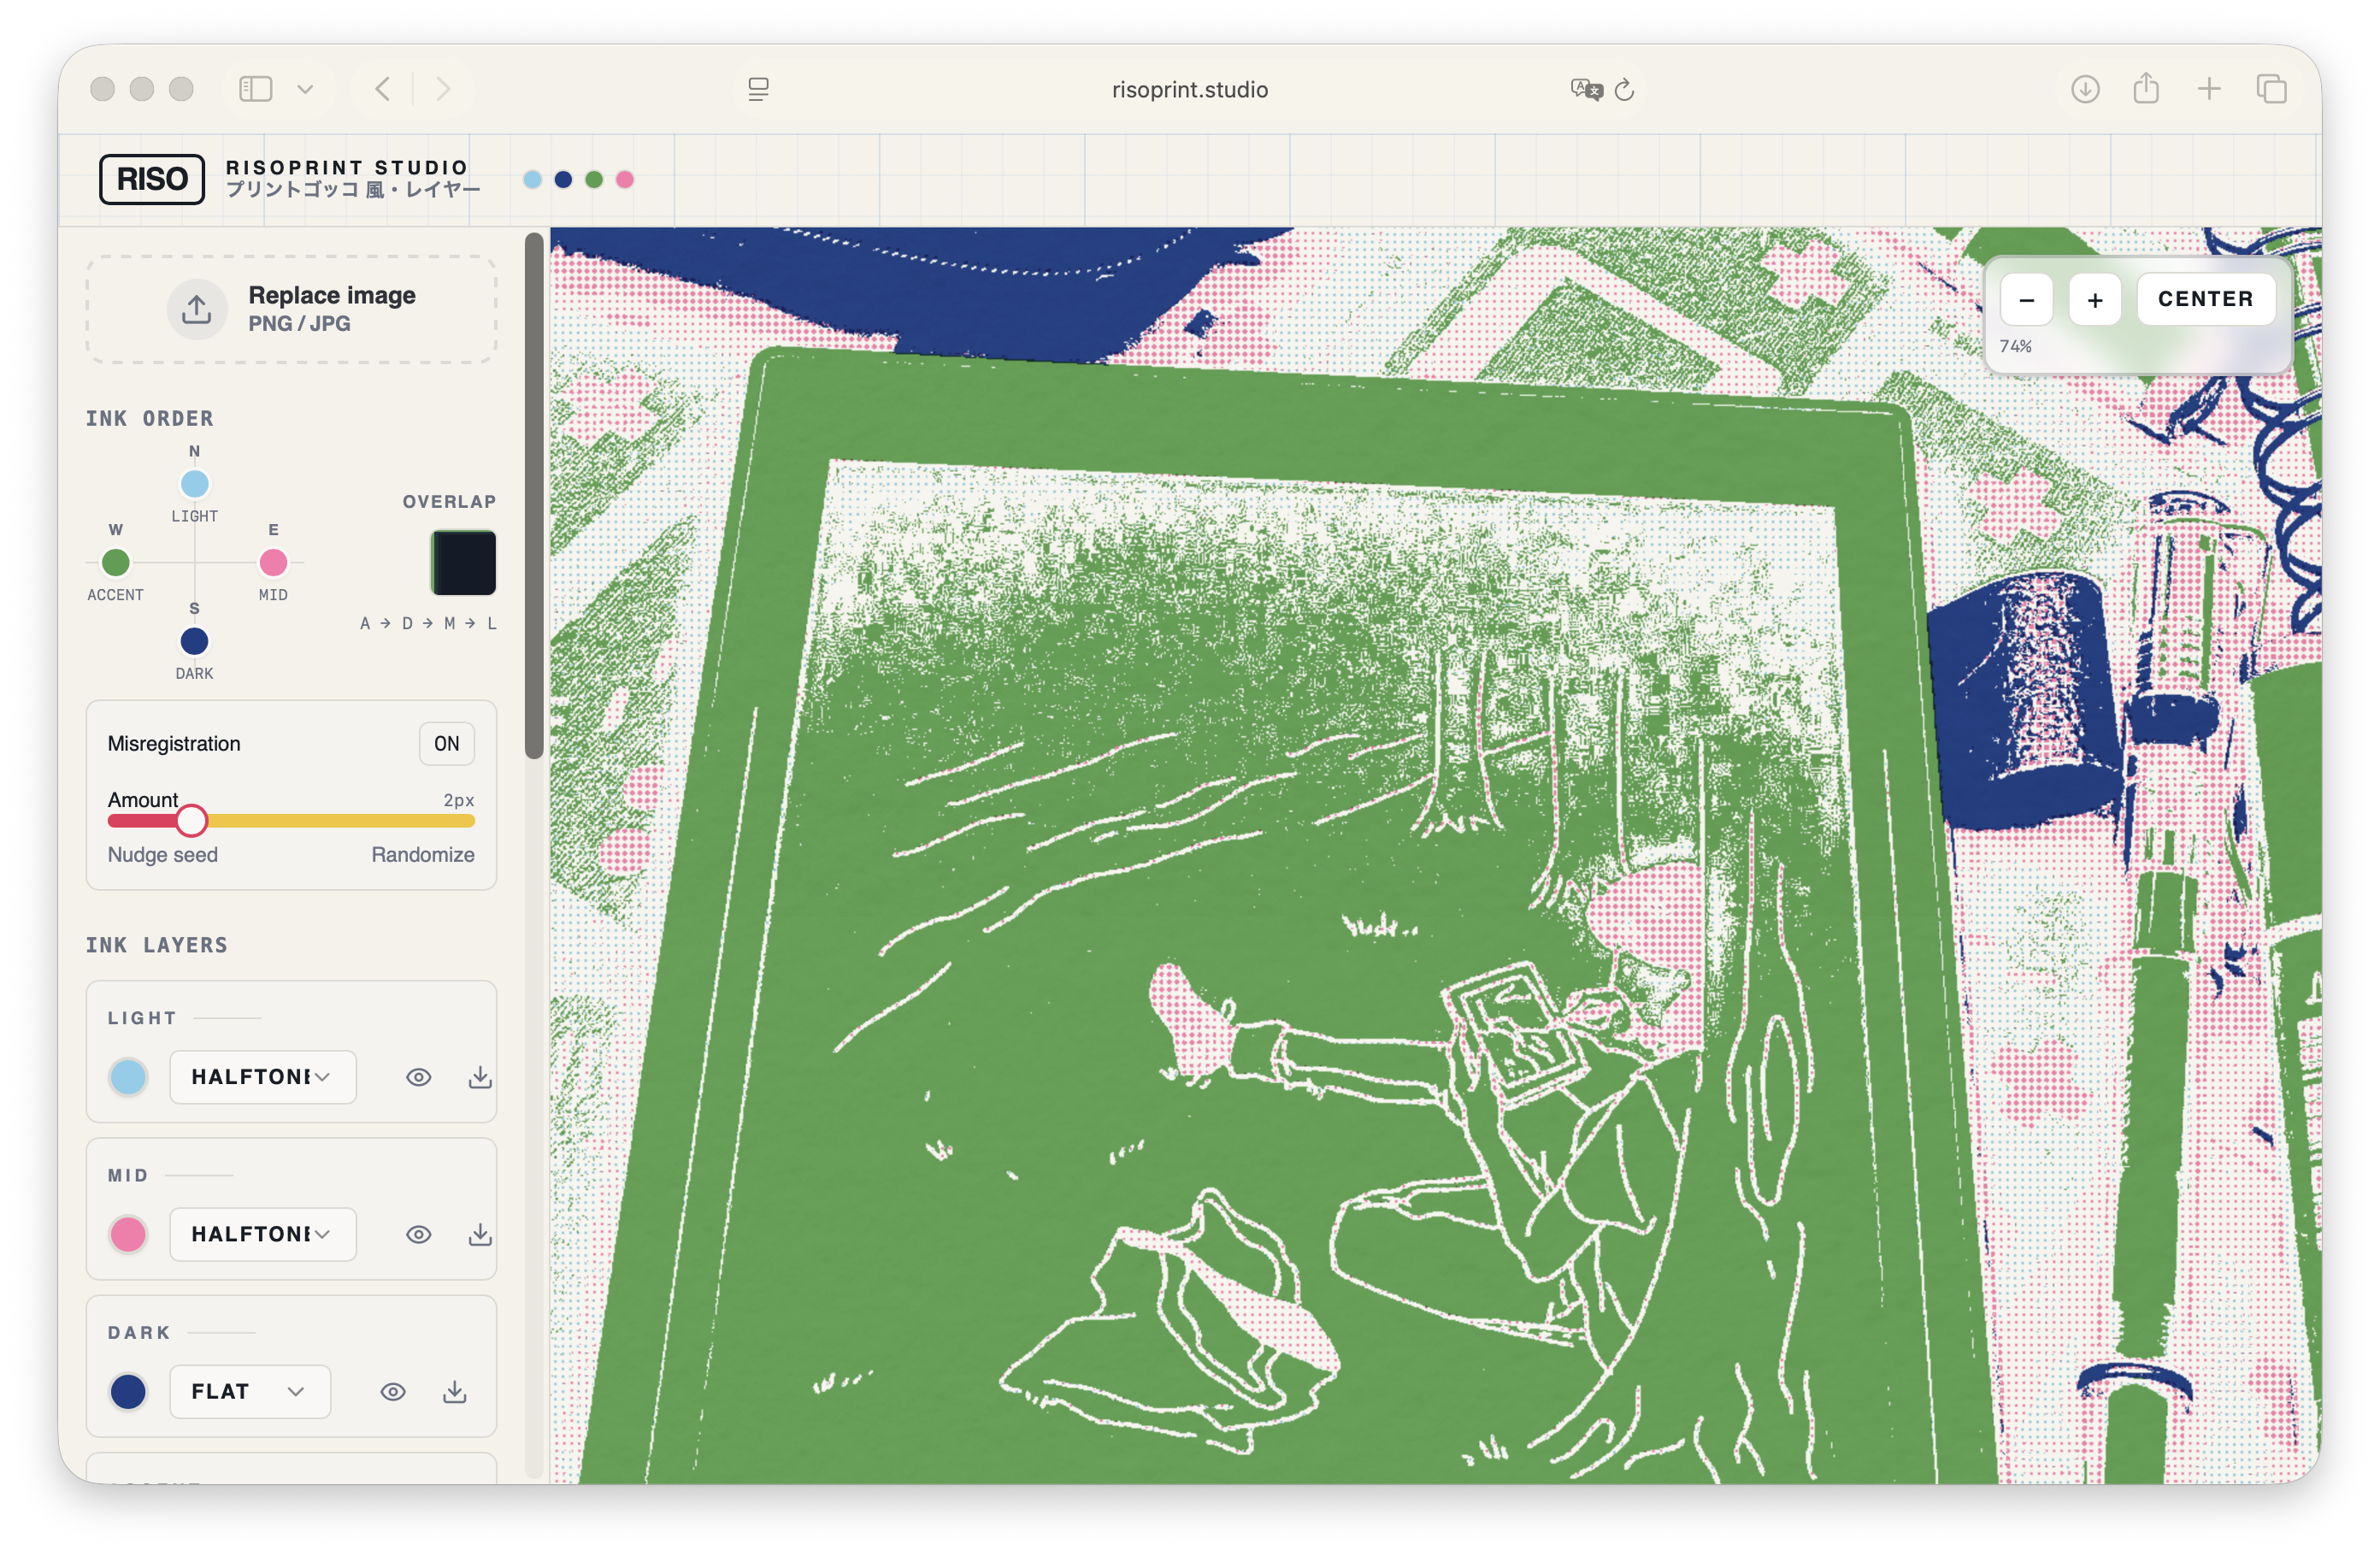Open the Light layer Halftone dropdown
The width and height of the screenshot is (2380, 1556).
[x=263, y=1077]
